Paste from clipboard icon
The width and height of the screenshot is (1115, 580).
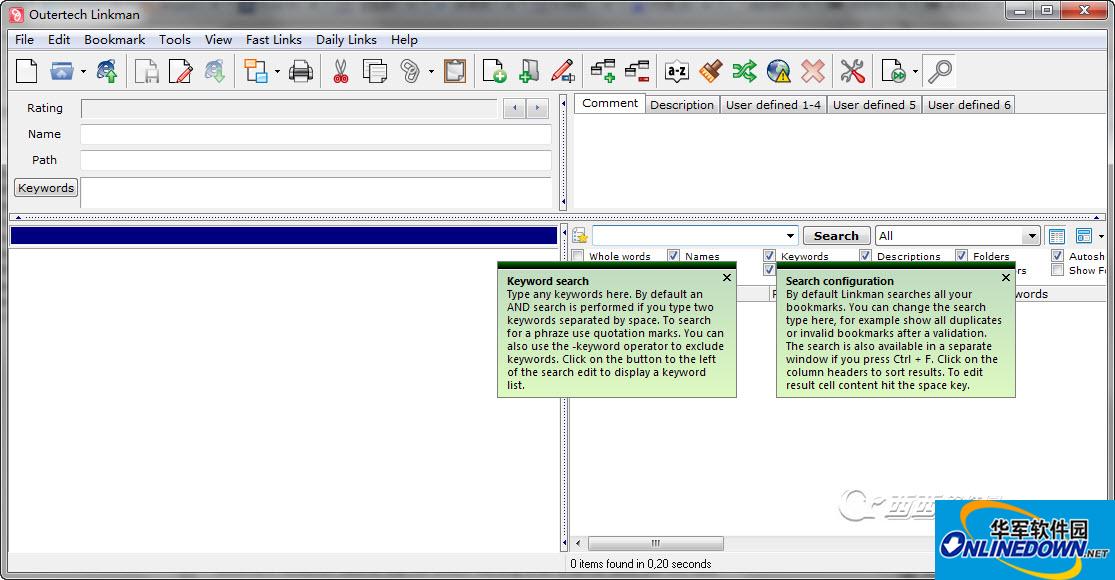tap(455, 71)
